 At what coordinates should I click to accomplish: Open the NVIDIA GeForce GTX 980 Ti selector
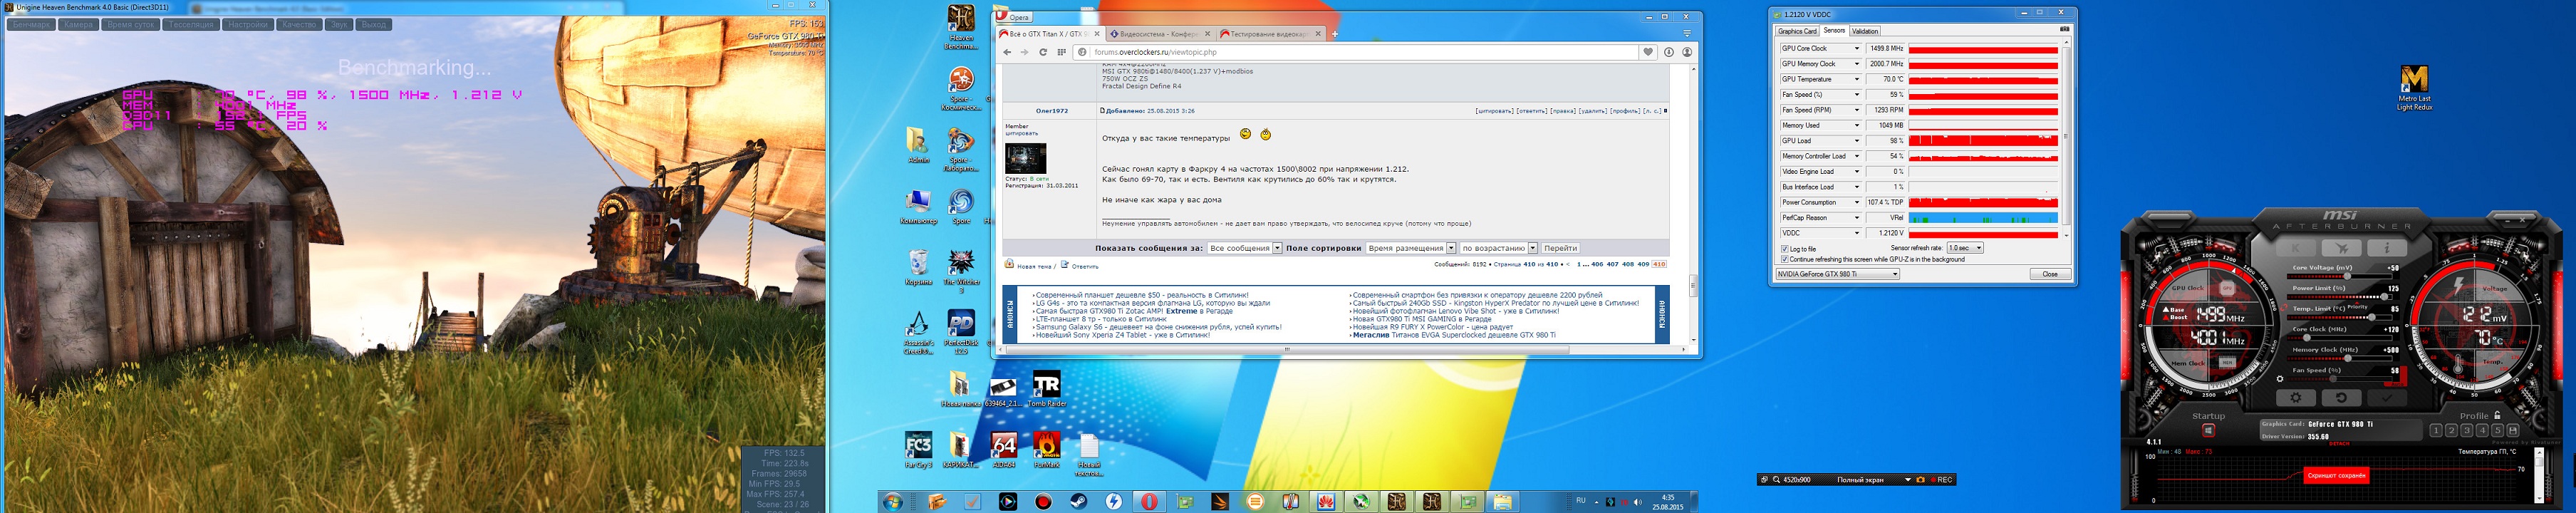tap(1837, 274)
